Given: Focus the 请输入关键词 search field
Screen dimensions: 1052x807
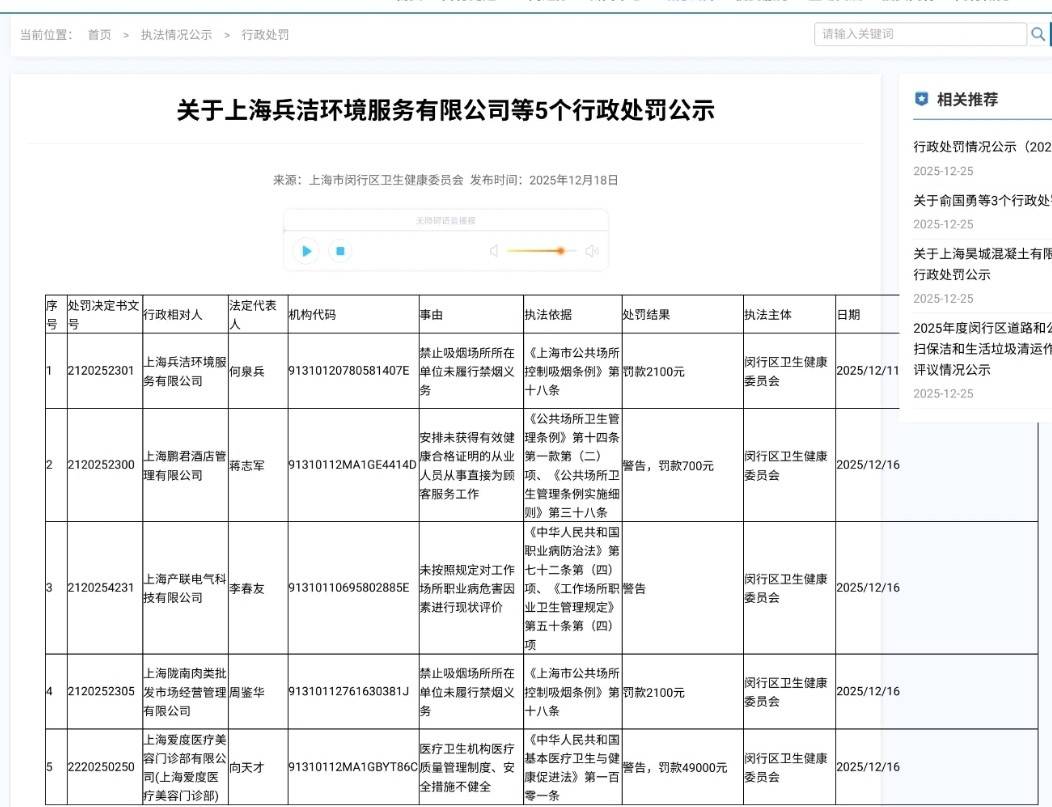Looking at the screenshot, I should coord(920,35).
